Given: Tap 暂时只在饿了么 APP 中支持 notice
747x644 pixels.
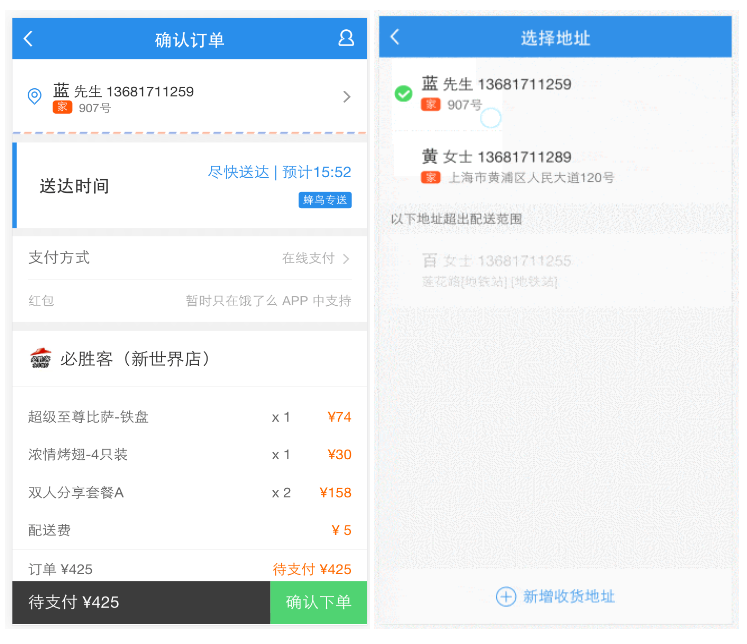Looking at the screenshot, I should 269,301.
